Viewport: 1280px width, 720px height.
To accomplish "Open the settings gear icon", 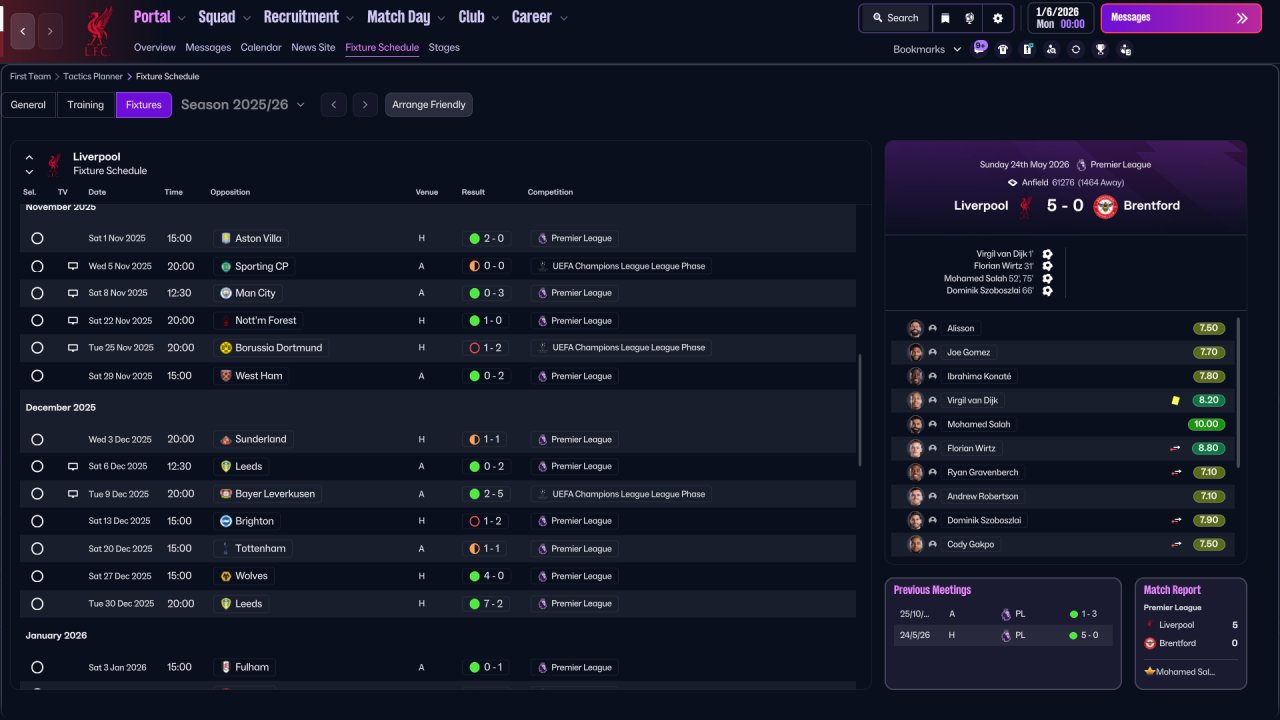I will pyautogui.click(x=998, y=18).
